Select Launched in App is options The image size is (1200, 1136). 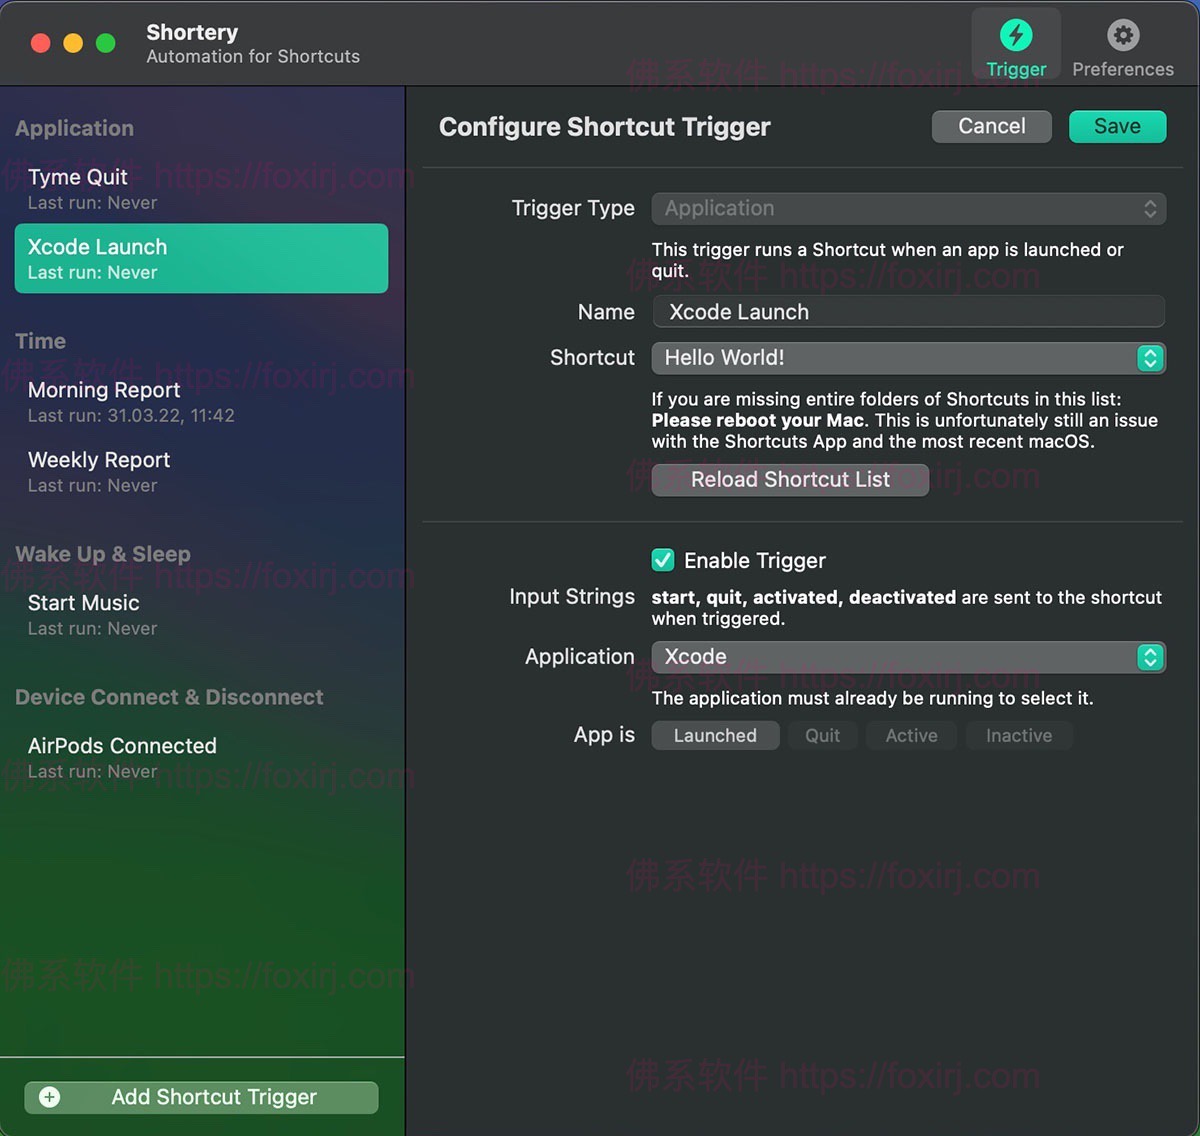pyautogui.click(x=715, y=736)
